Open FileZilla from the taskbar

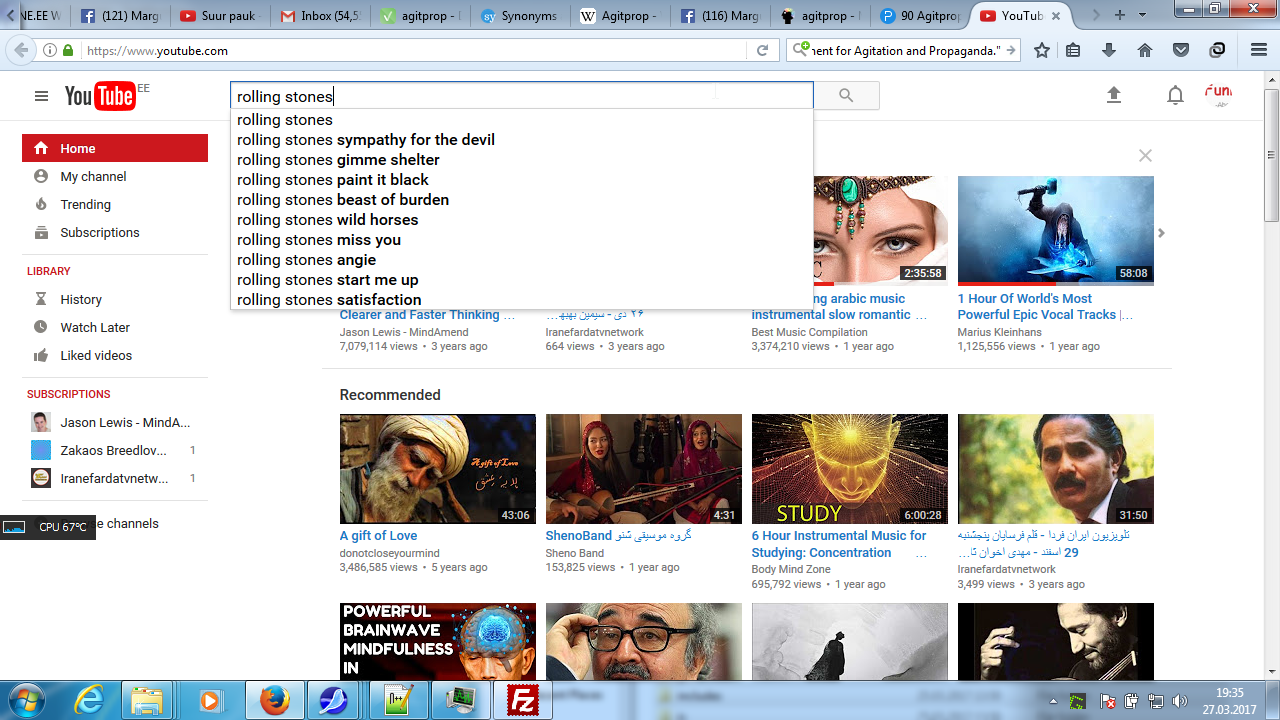click(x=523, y=700)
